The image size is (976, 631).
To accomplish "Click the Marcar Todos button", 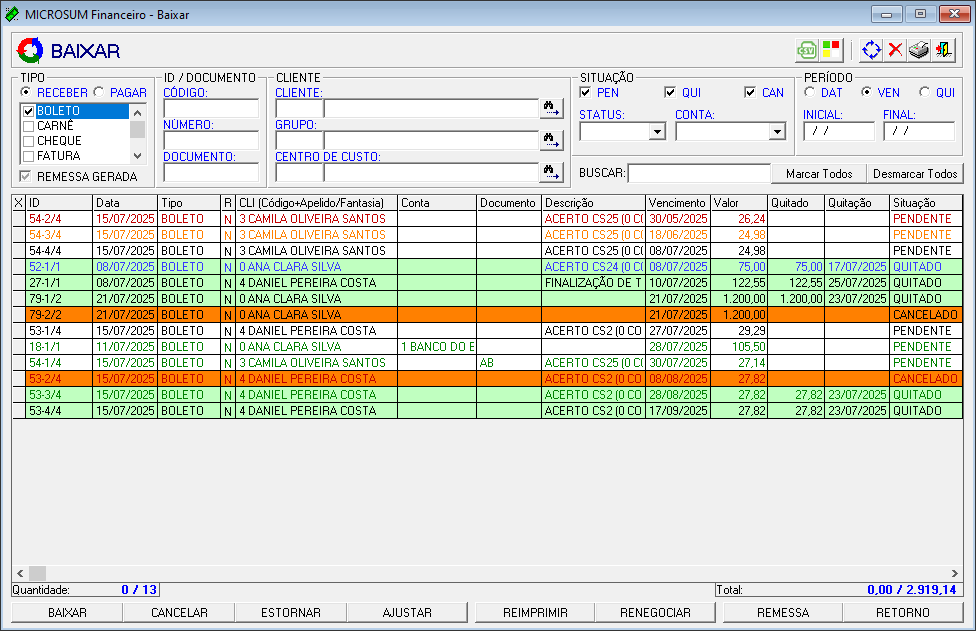I will point(818,174).
